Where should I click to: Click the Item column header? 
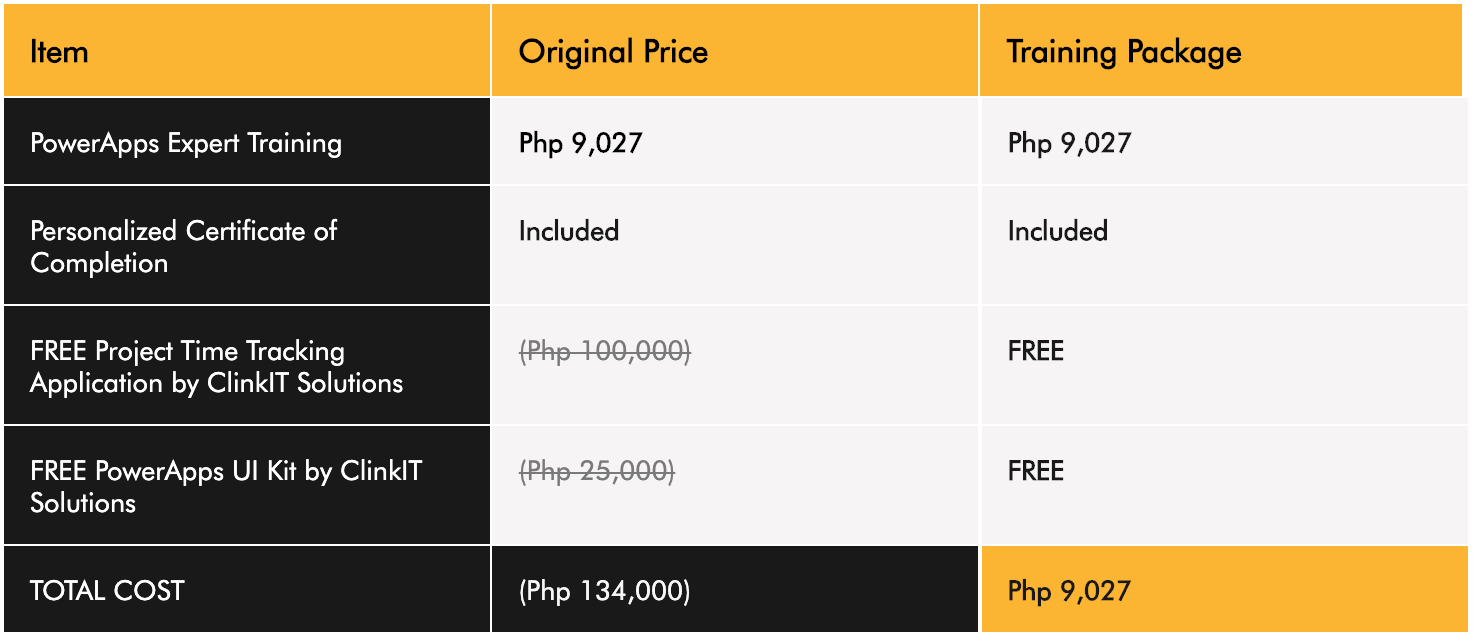point(247,51)
